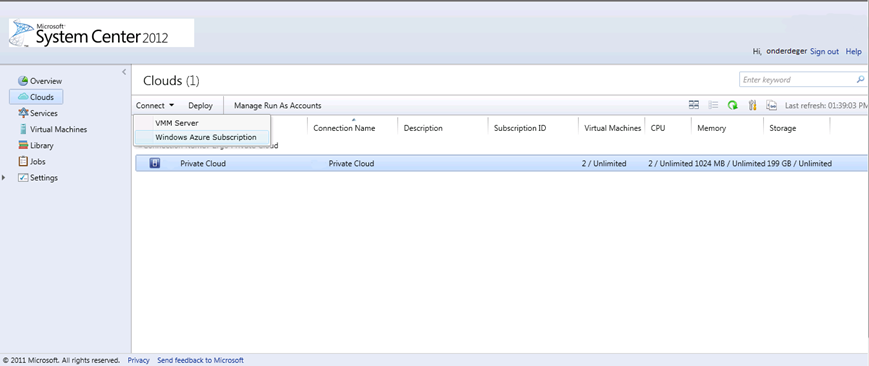Select Clouds in the sidebar
The width and height of the screenshot is (869, 366).
[36, 97]
